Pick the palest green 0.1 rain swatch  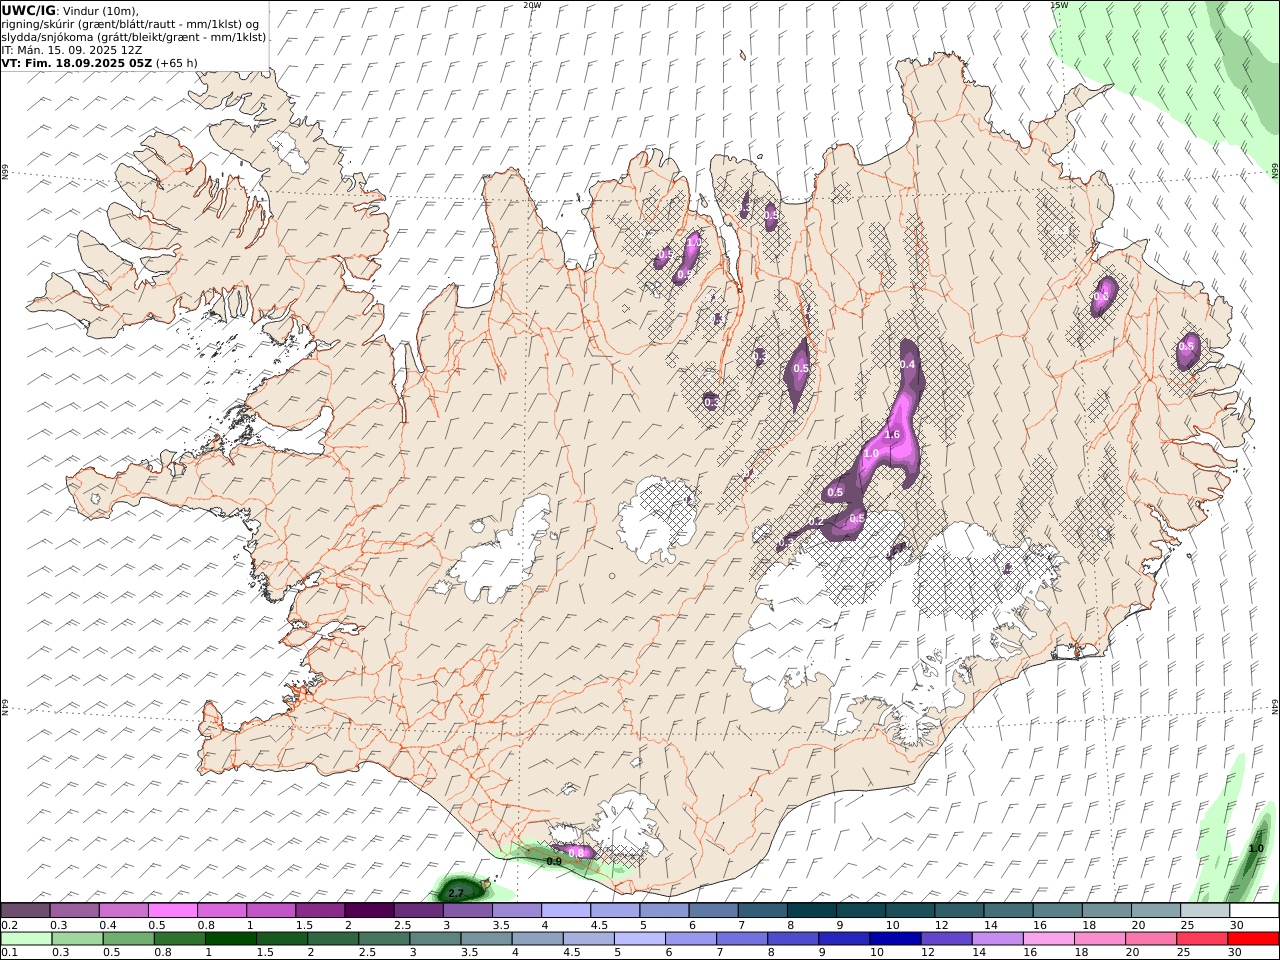coord(26,939)
